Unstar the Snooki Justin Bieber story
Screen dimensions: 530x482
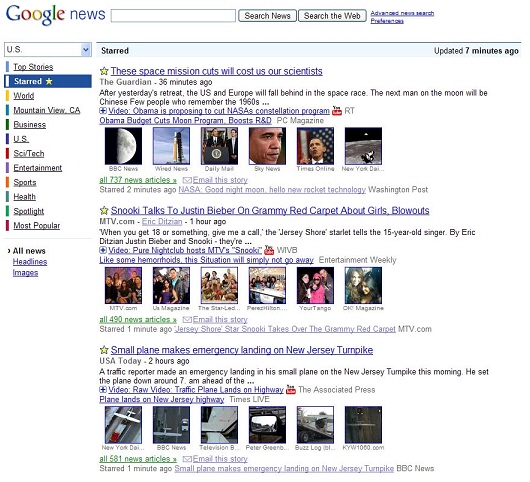(x=104, y=210)
